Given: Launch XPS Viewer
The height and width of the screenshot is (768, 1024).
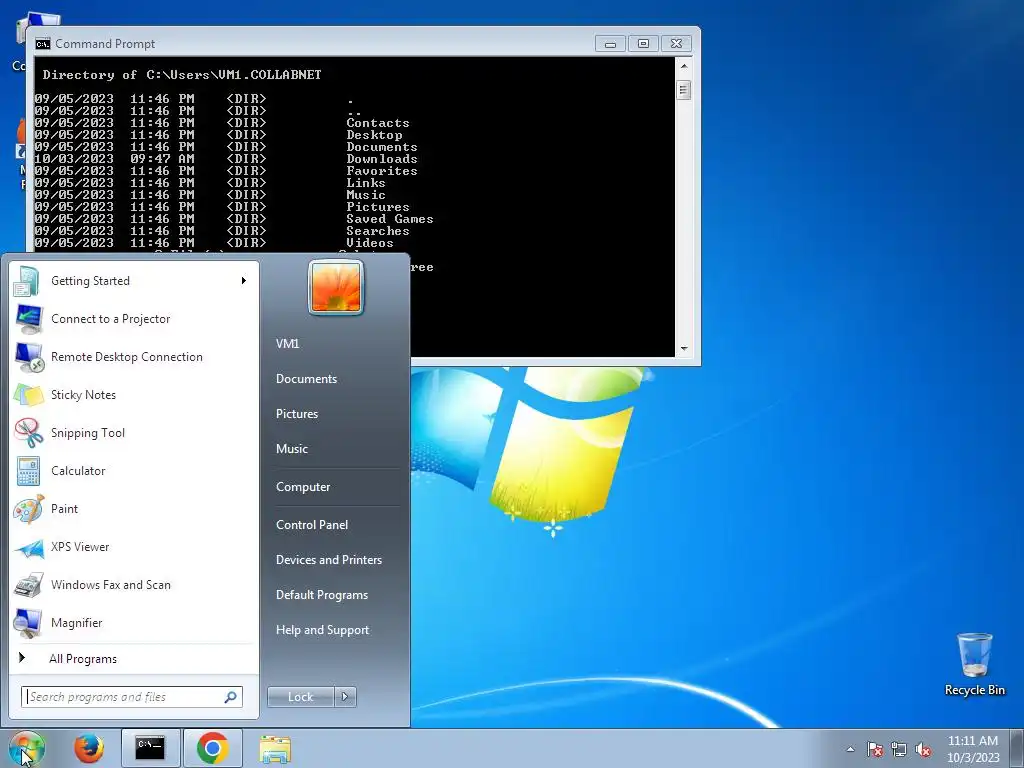Looking at the screenshot, I should [134, 547].
